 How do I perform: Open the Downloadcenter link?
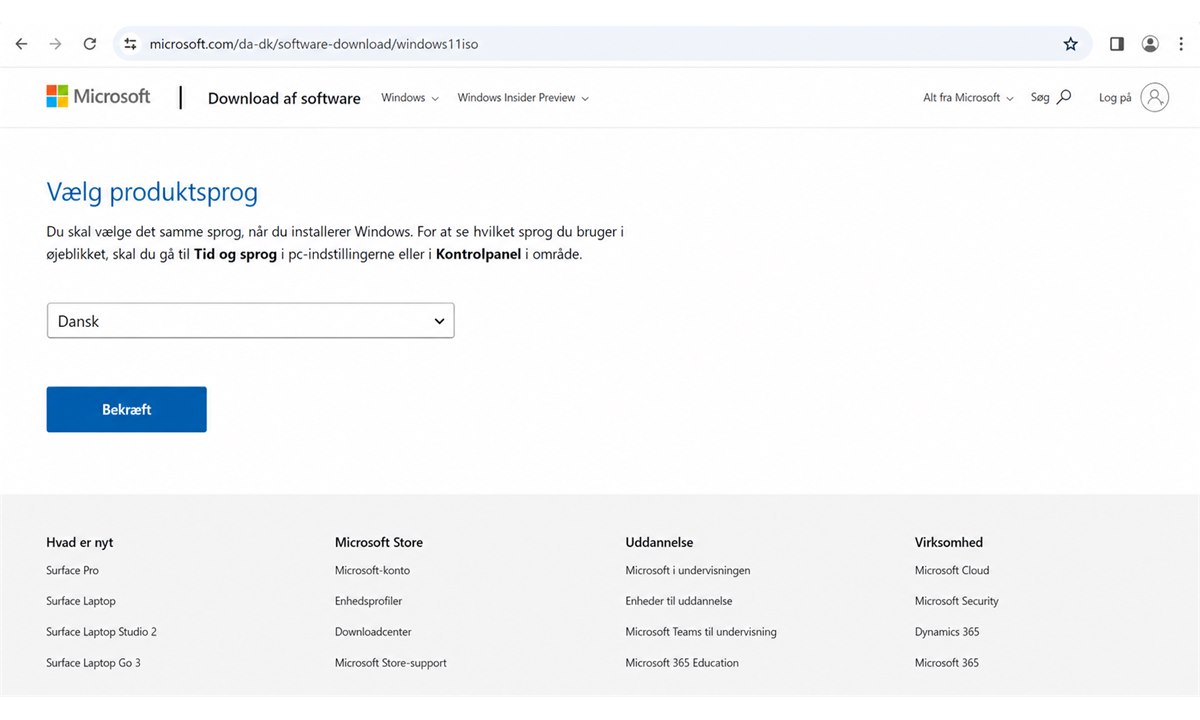373,632
